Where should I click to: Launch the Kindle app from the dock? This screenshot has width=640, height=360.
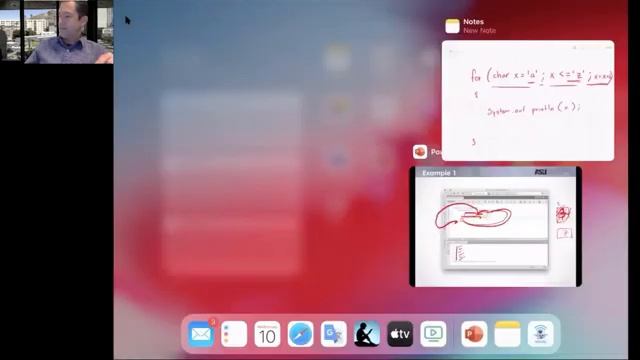[367, 334]
